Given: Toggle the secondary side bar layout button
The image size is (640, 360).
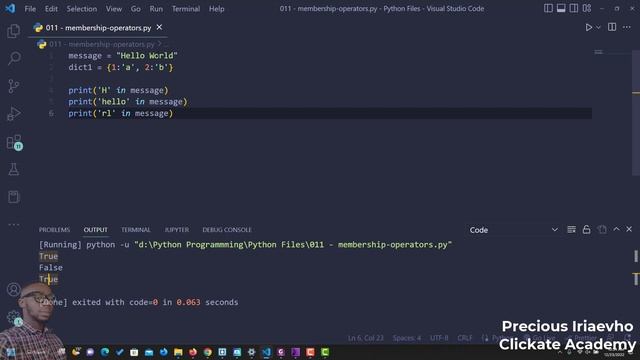Looking at the screenshot, I should 574,8.
